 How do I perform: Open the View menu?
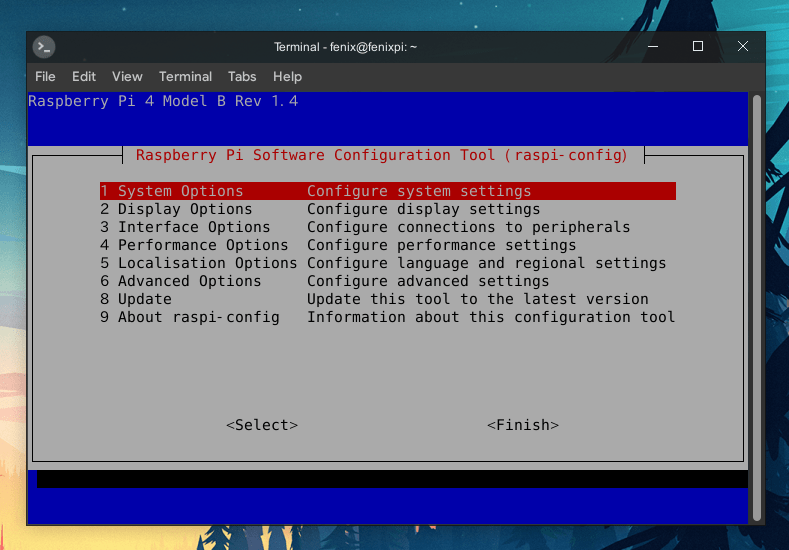127,76
